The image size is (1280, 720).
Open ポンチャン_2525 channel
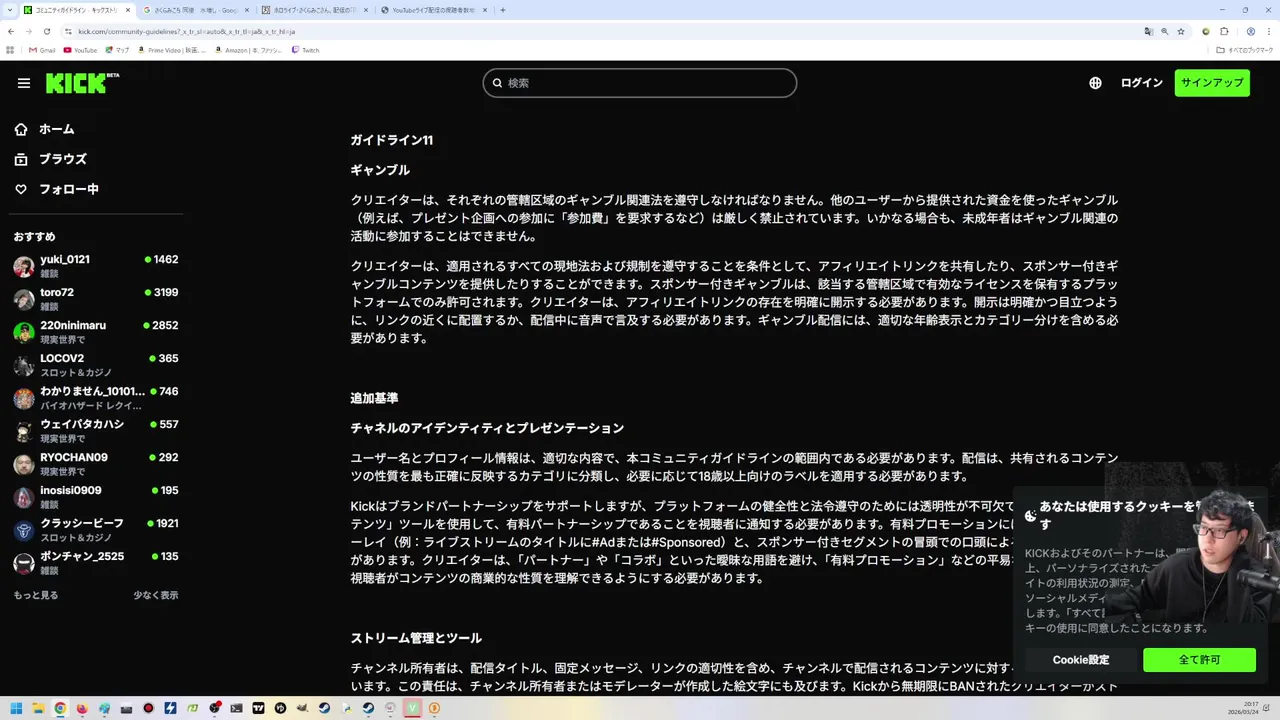tap(95, 563)
